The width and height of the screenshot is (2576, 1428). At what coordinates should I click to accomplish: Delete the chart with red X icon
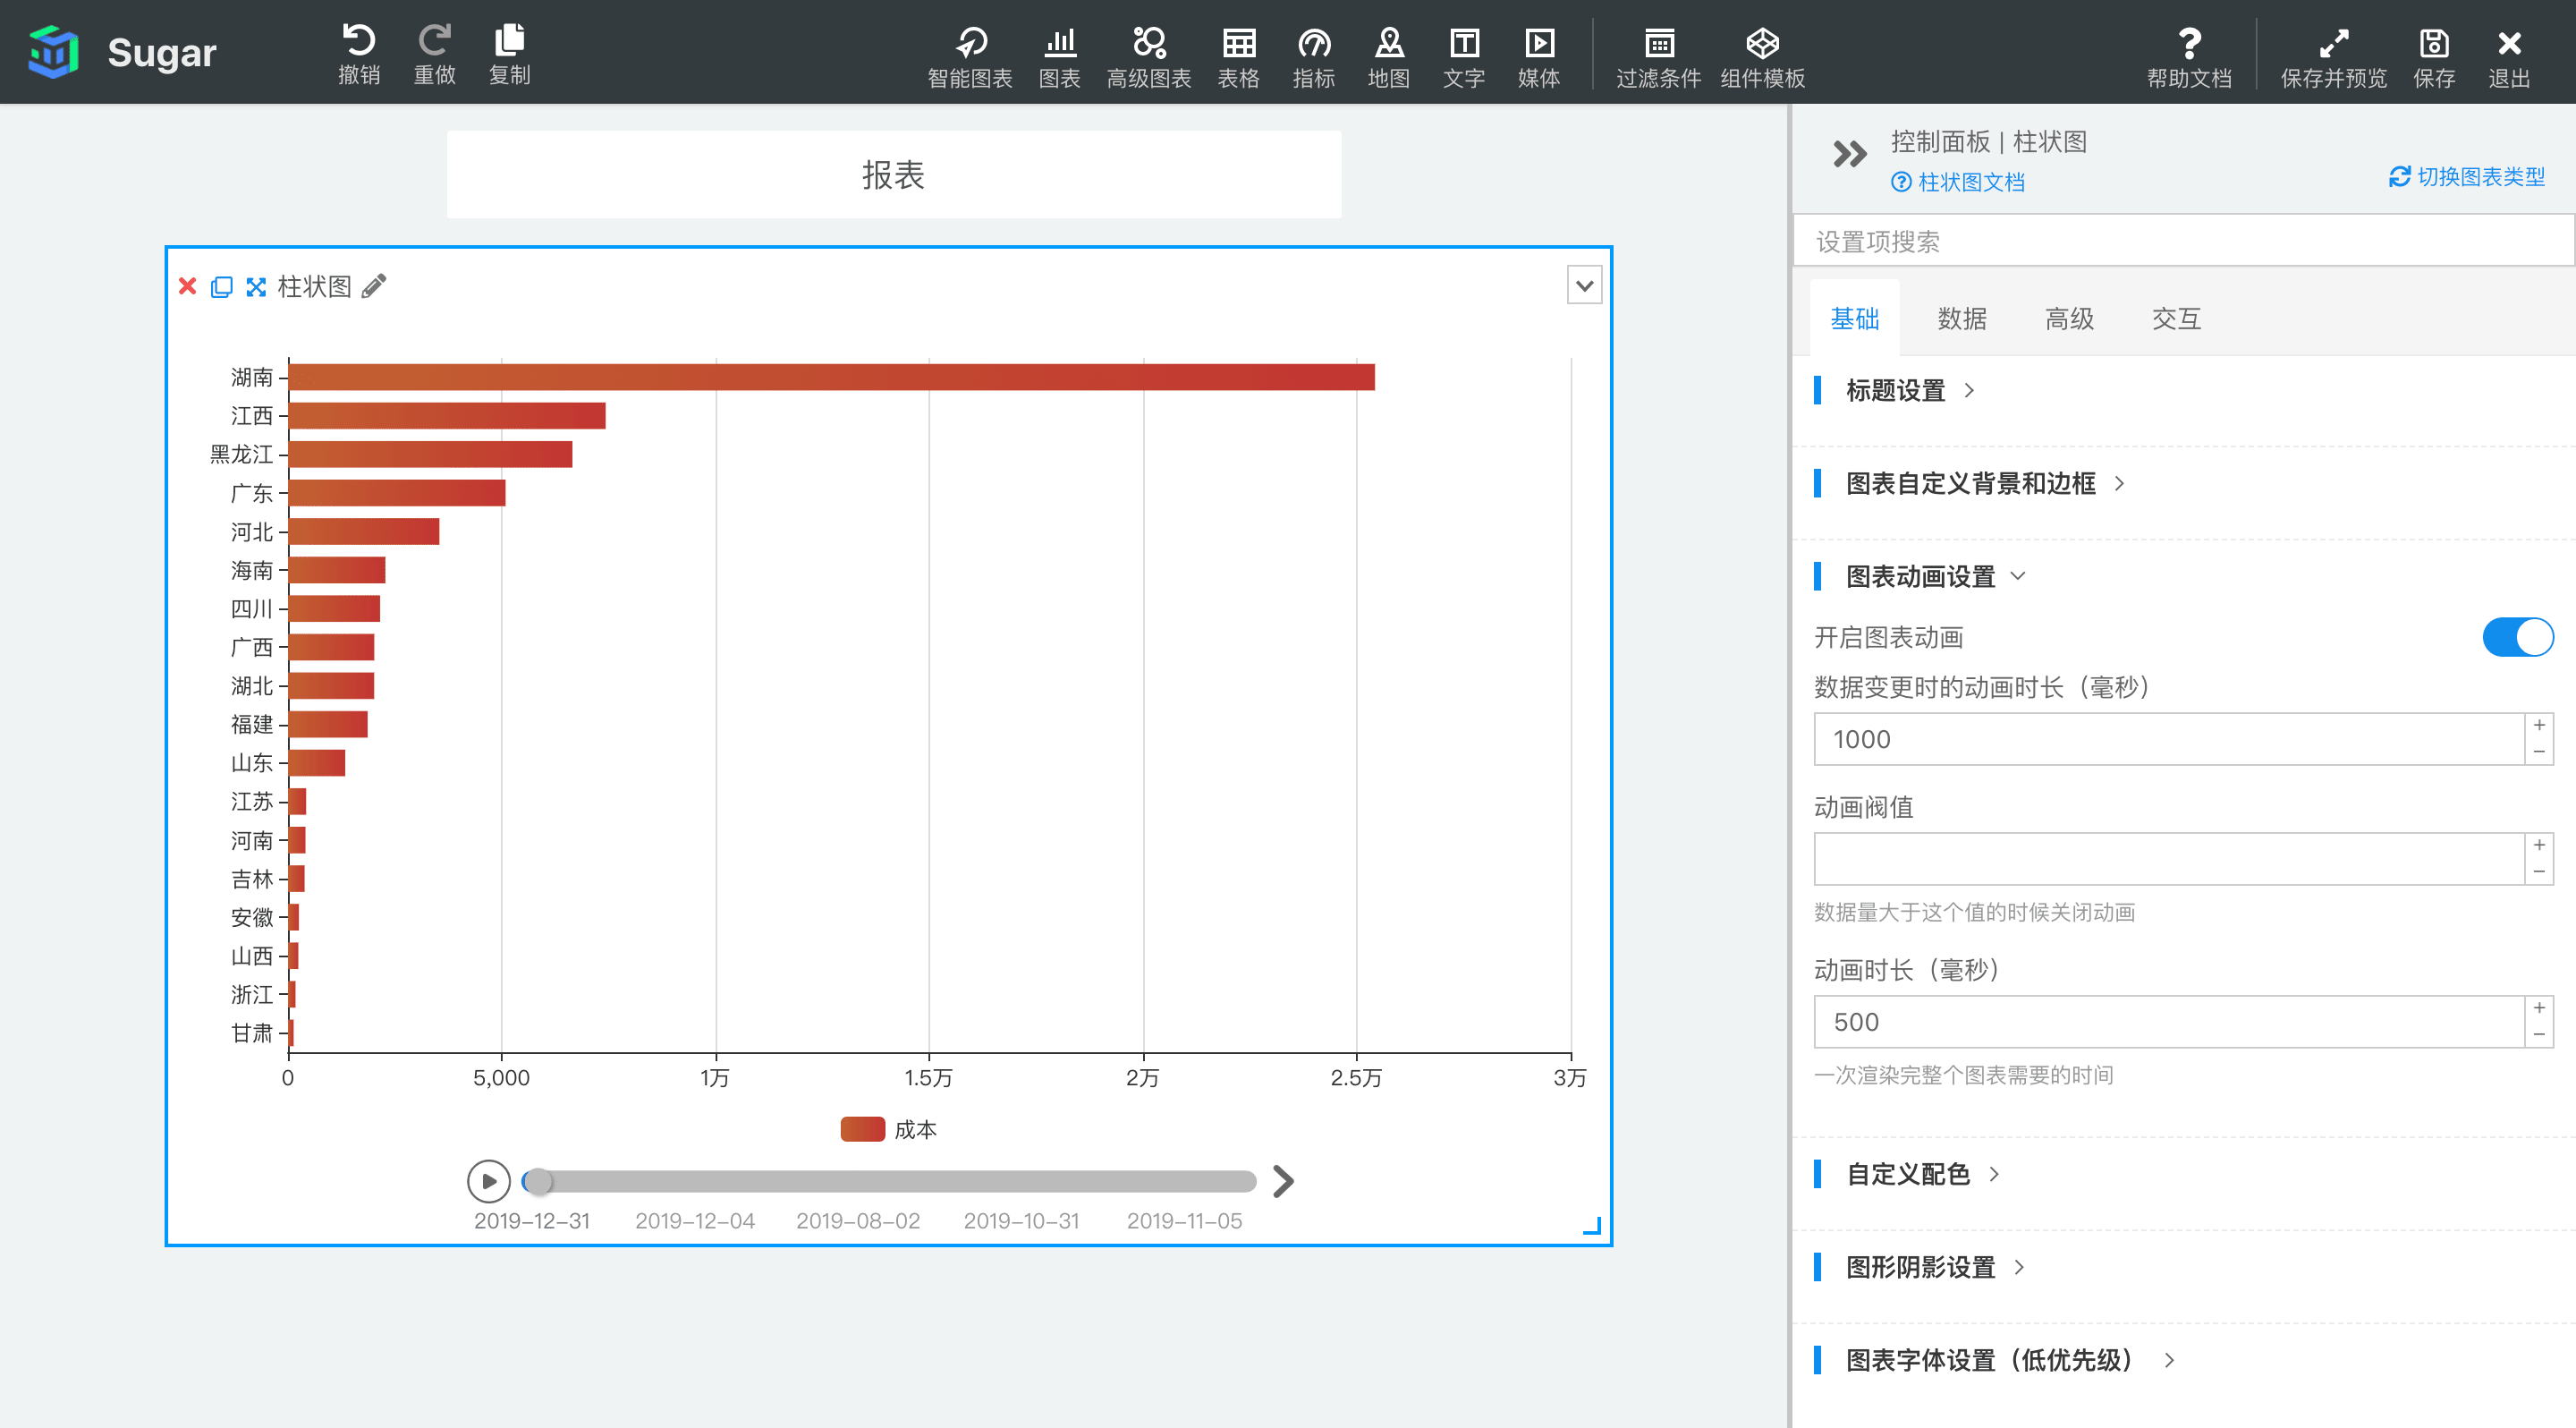click(187, 287)
